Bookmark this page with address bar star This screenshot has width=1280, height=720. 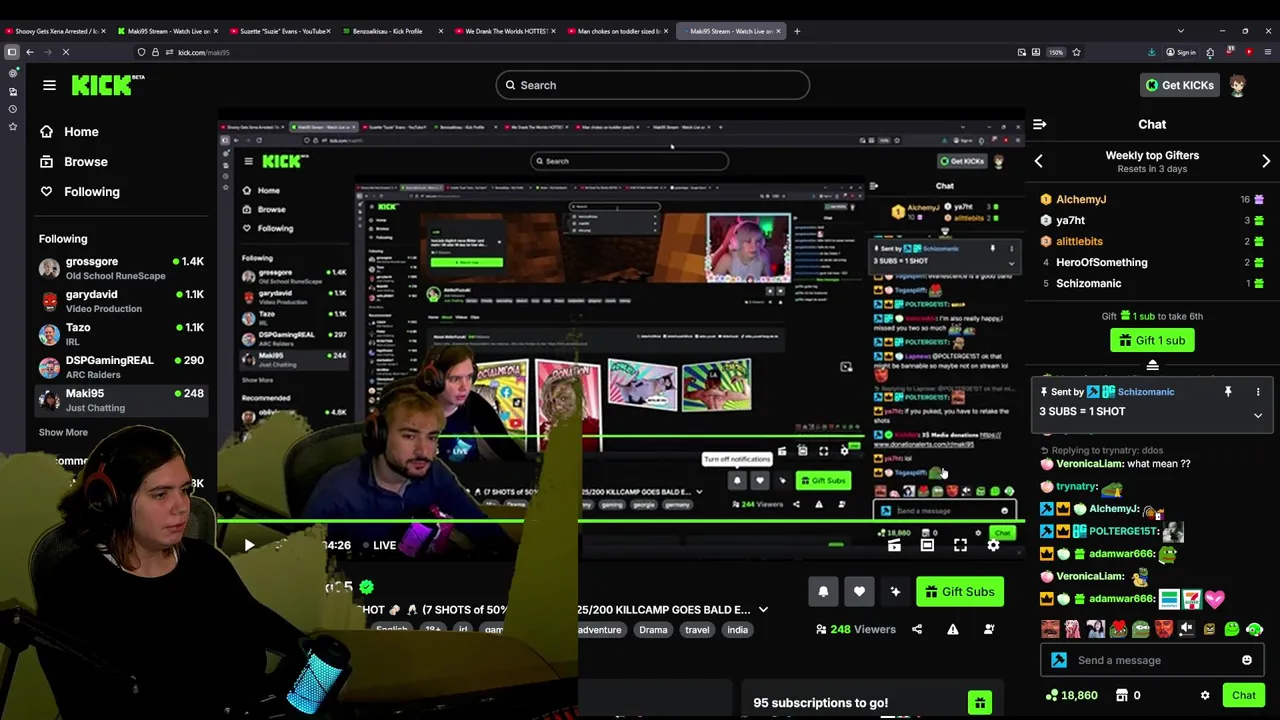1076,52
